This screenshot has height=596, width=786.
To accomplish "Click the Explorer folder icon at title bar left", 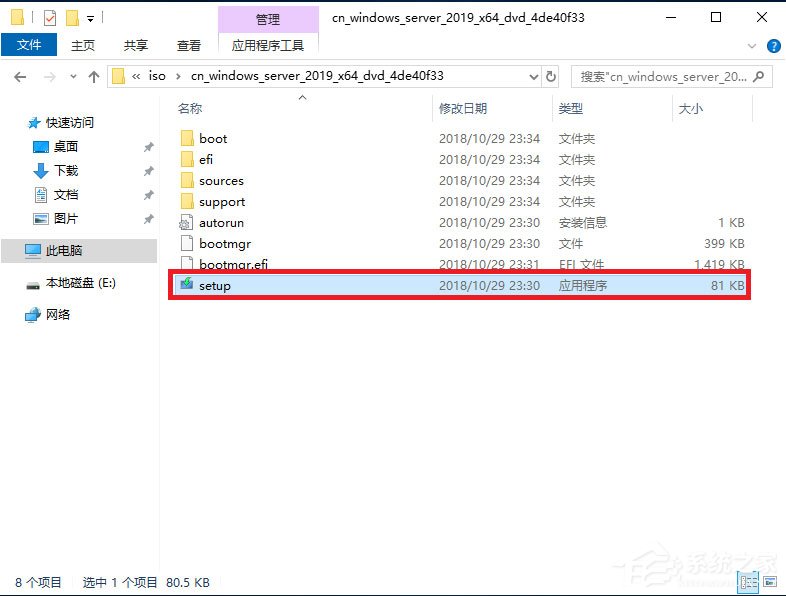I will point(17,18).
